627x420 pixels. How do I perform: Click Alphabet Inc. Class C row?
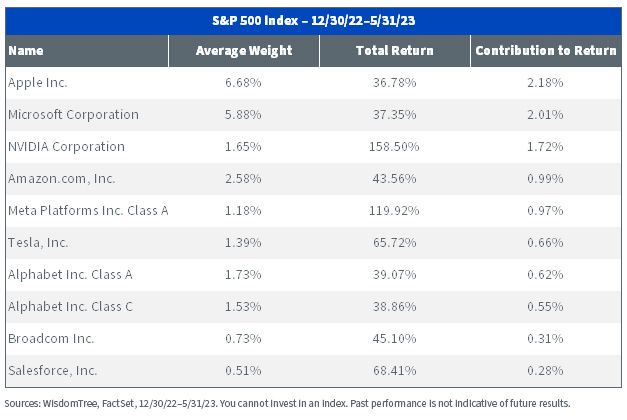pos(314,307)
